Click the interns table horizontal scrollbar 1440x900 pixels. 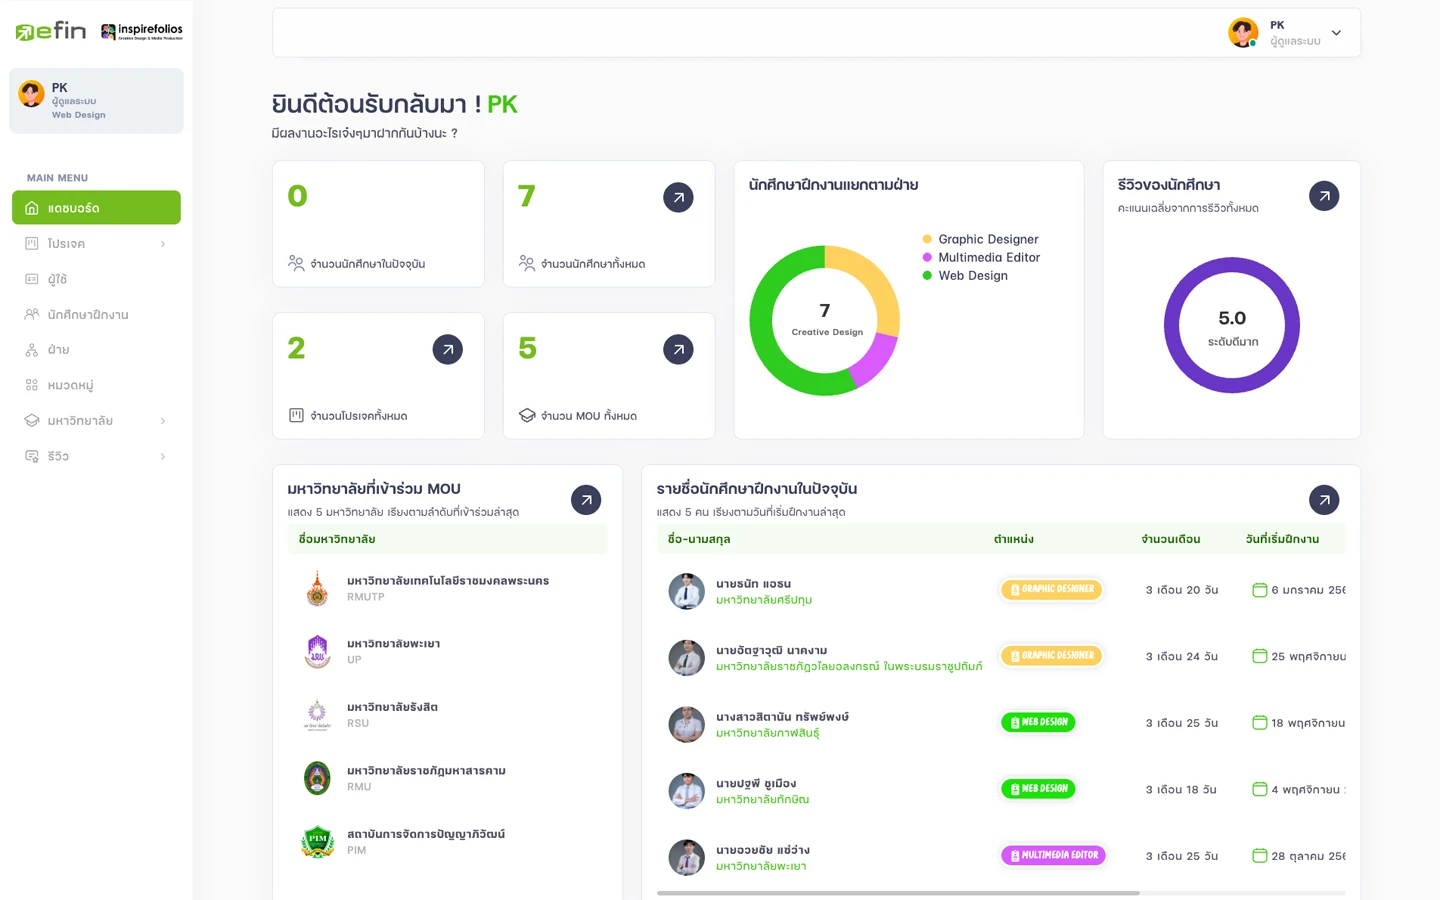click(x=898, y=892)
